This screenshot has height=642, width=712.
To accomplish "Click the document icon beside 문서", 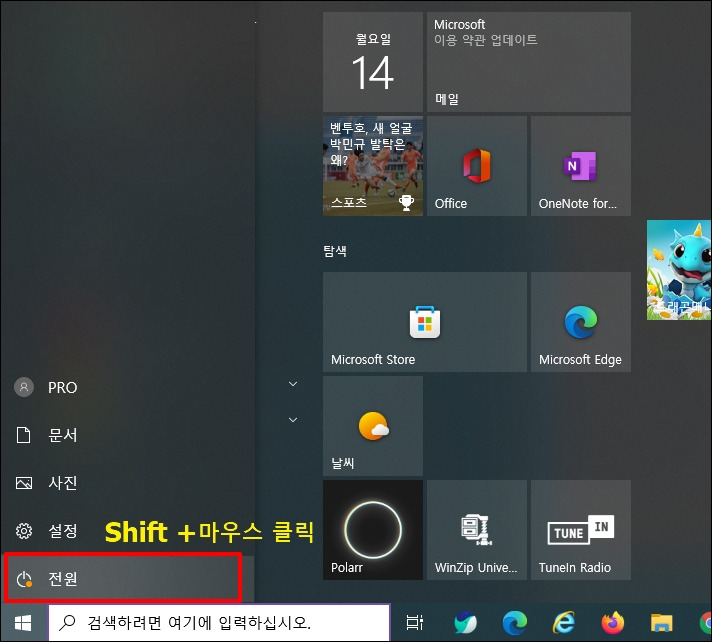I will coord(24,435).
